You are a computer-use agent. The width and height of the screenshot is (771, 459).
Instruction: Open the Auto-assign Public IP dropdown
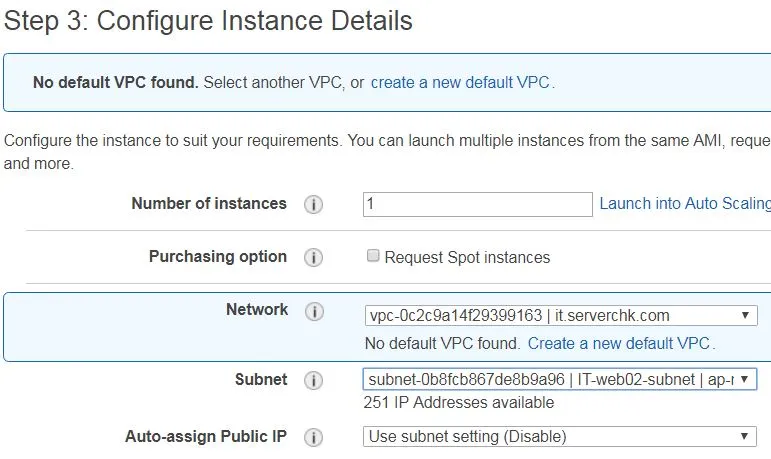click(x=560, y=436)
